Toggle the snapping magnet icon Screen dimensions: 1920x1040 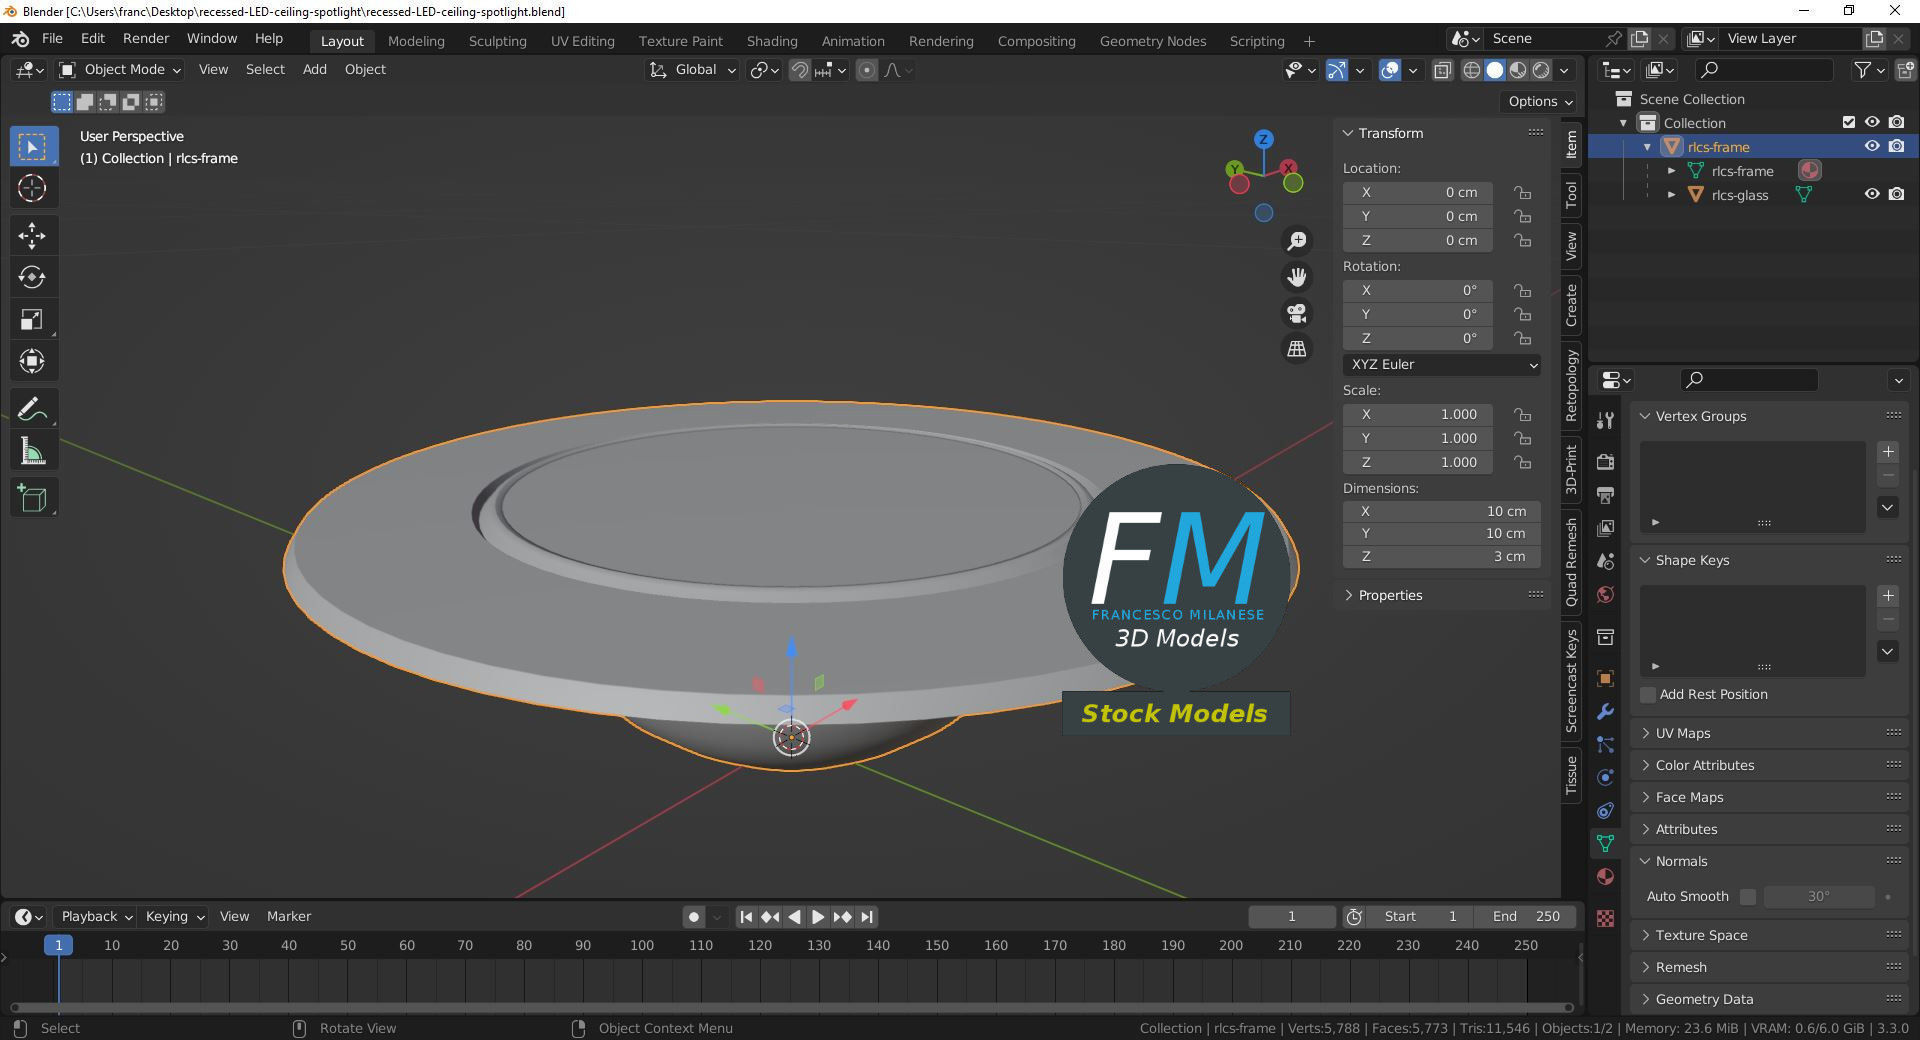pyautogui.click(x=799, y=70)
